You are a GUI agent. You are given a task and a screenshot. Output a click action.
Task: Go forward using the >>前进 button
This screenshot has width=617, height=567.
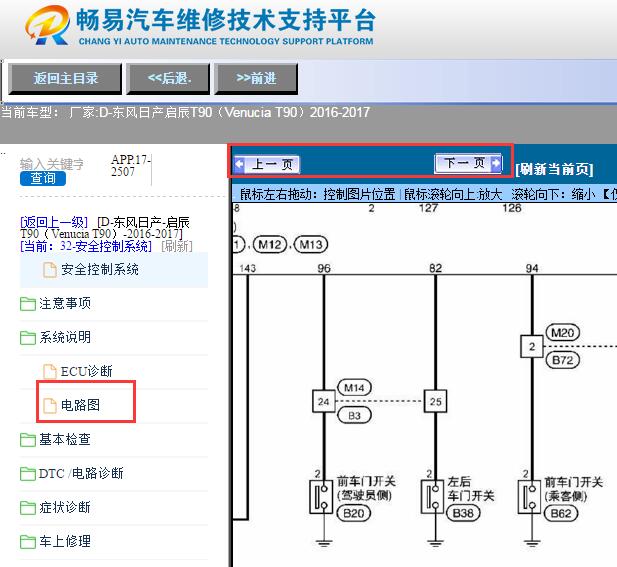coord(256,78)
